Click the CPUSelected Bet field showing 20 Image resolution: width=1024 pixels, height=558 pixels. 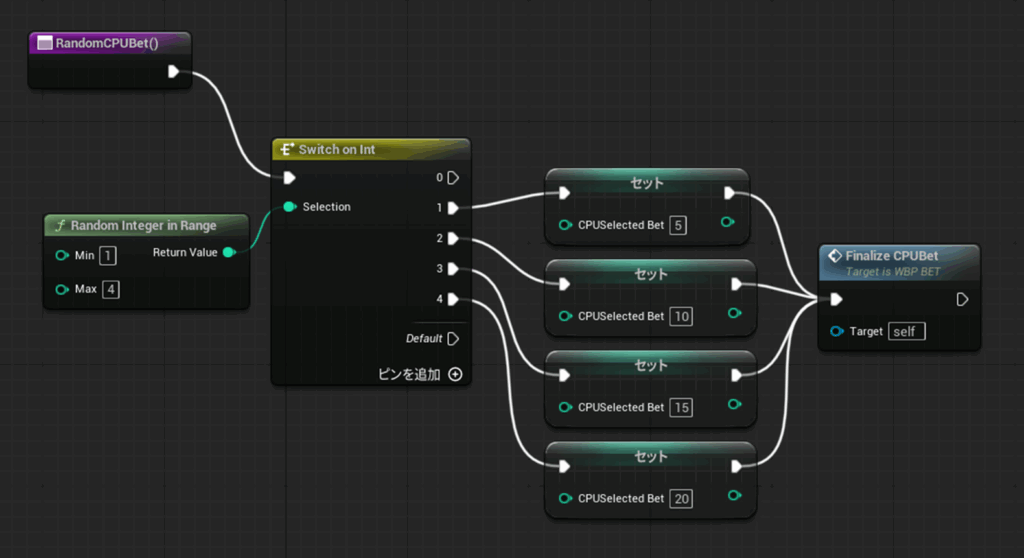[x=682, y=498]
